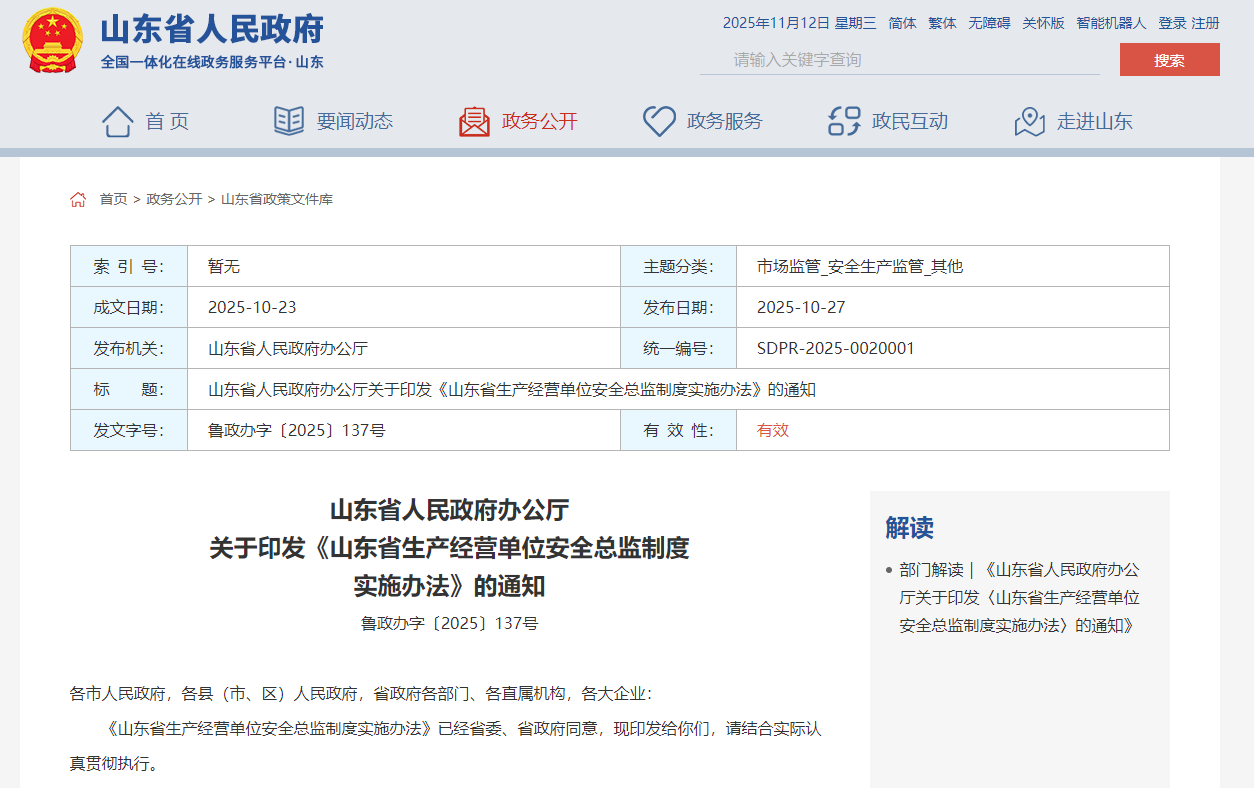
Task: Go to 山东省政策文件库 breadcrumb link
Action: [x=277, y=200]
